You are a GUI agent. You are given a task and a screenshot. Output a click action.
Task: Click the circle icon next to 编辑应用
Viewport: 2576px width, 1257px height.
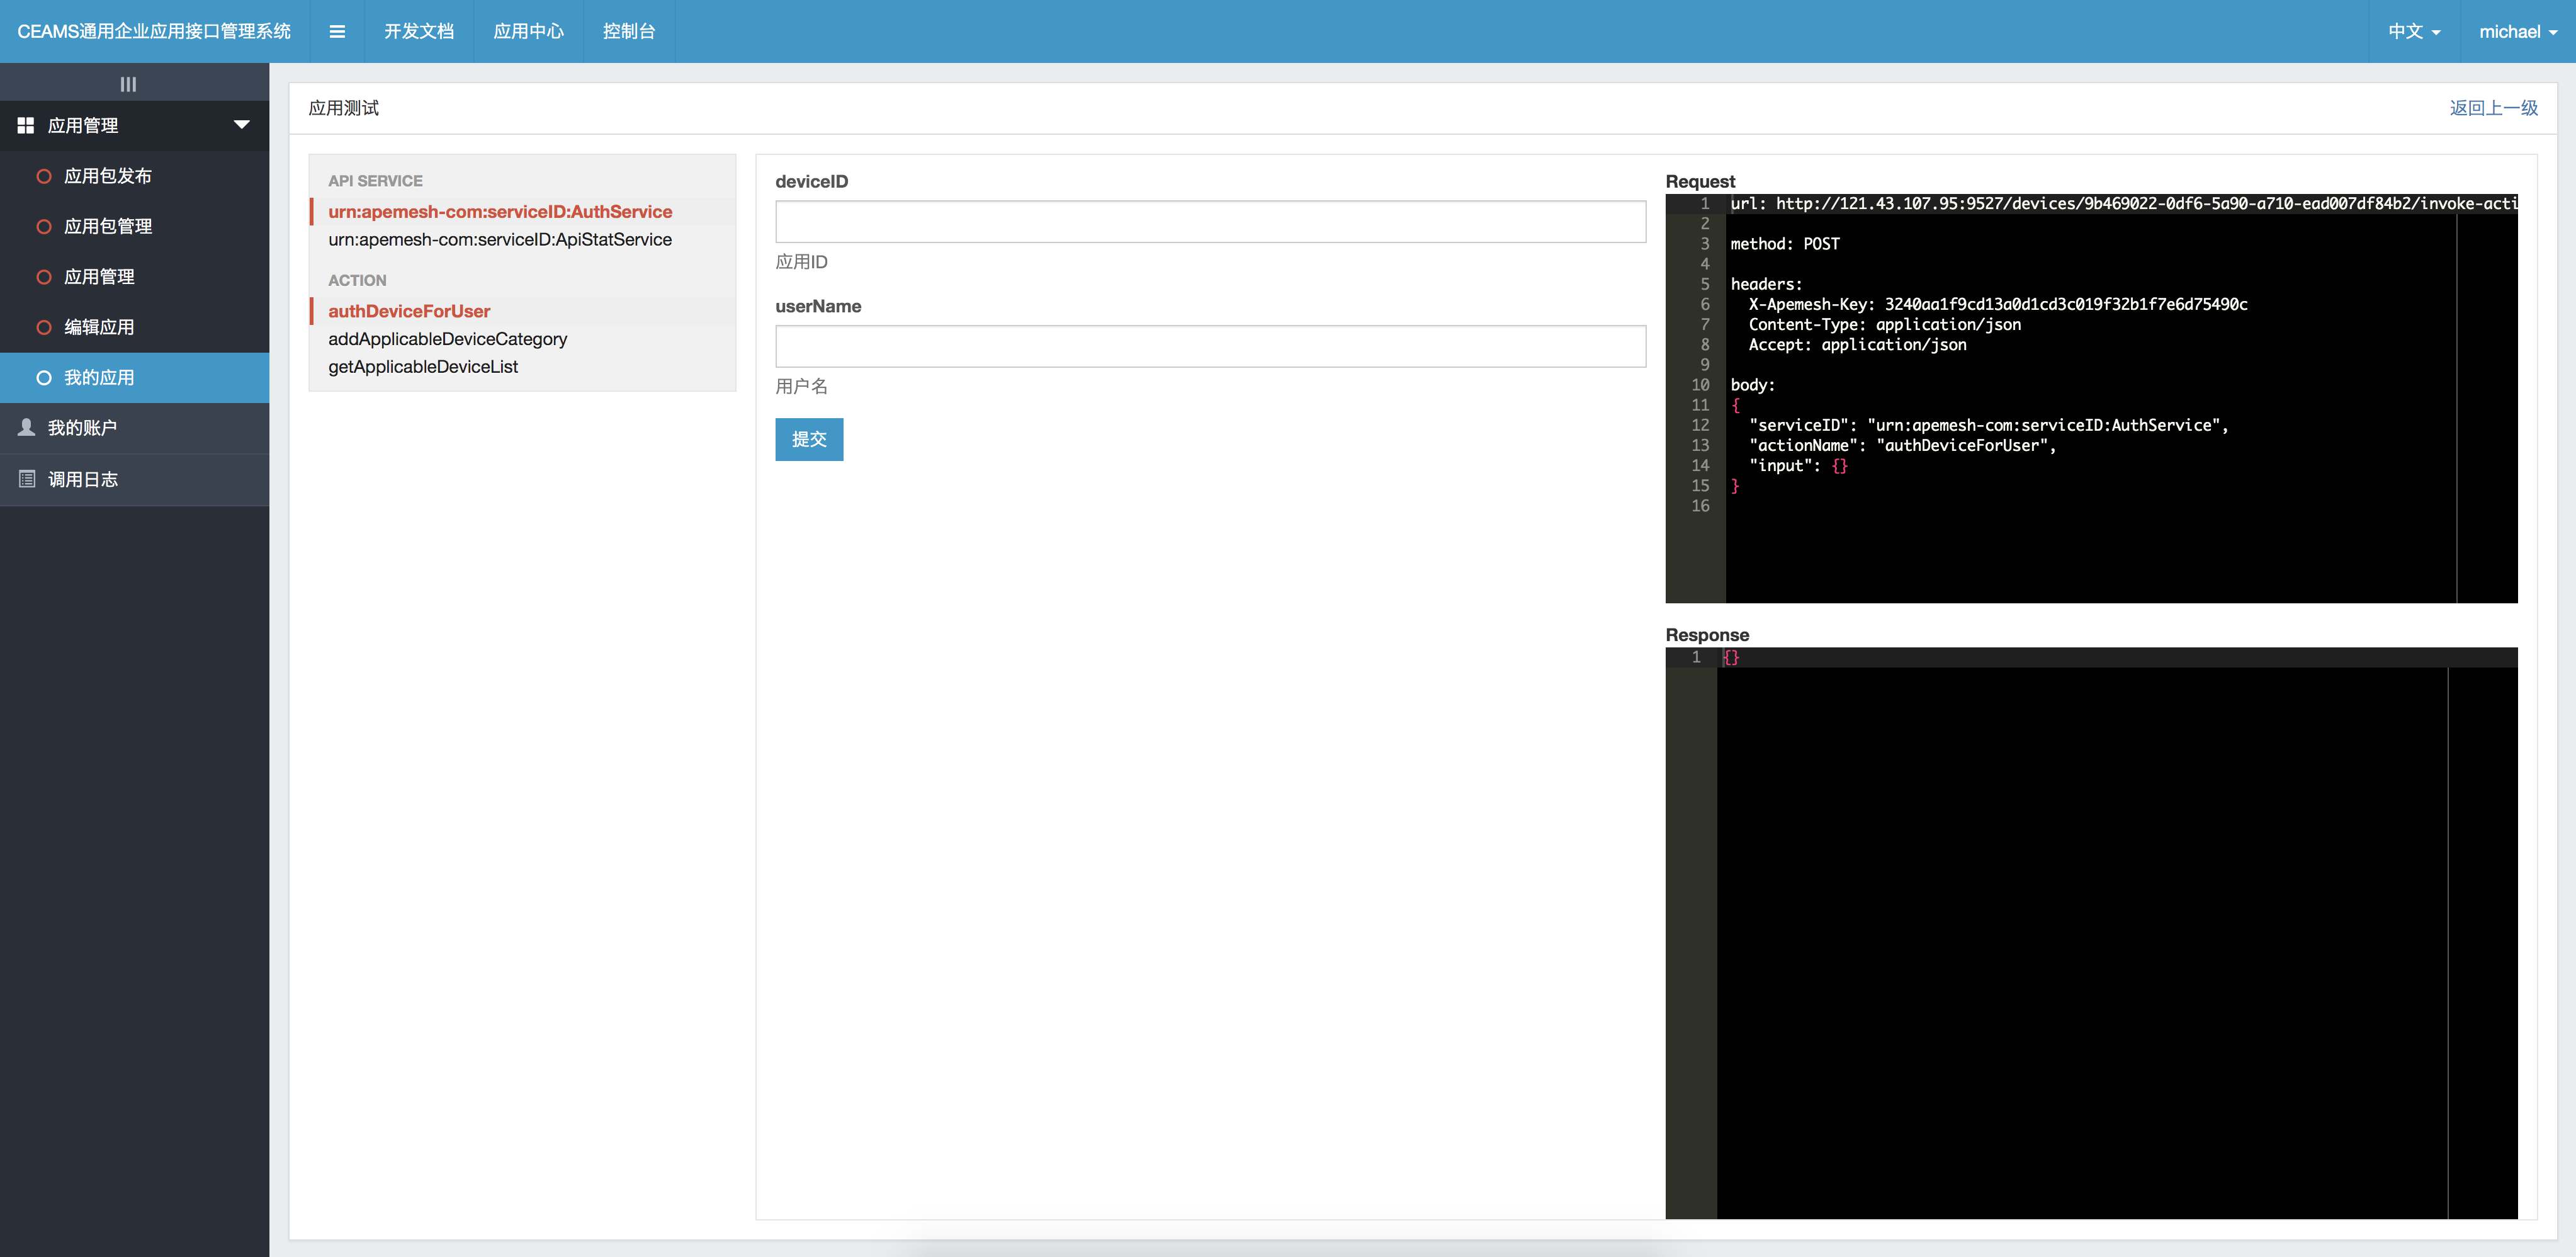(x=44, y=327)
